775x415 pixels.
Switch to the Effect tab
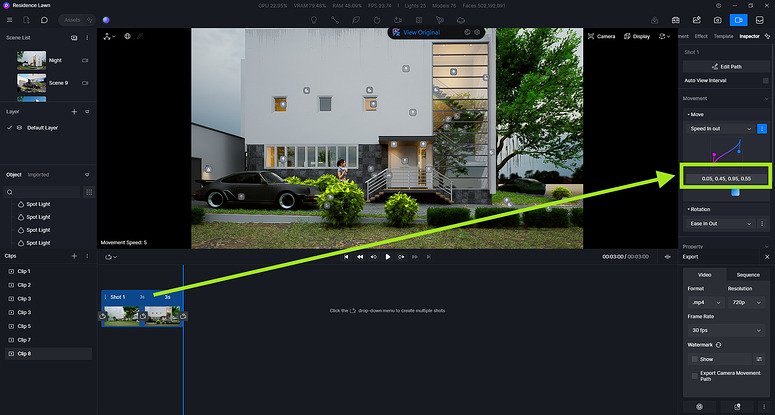coord(701,36)
